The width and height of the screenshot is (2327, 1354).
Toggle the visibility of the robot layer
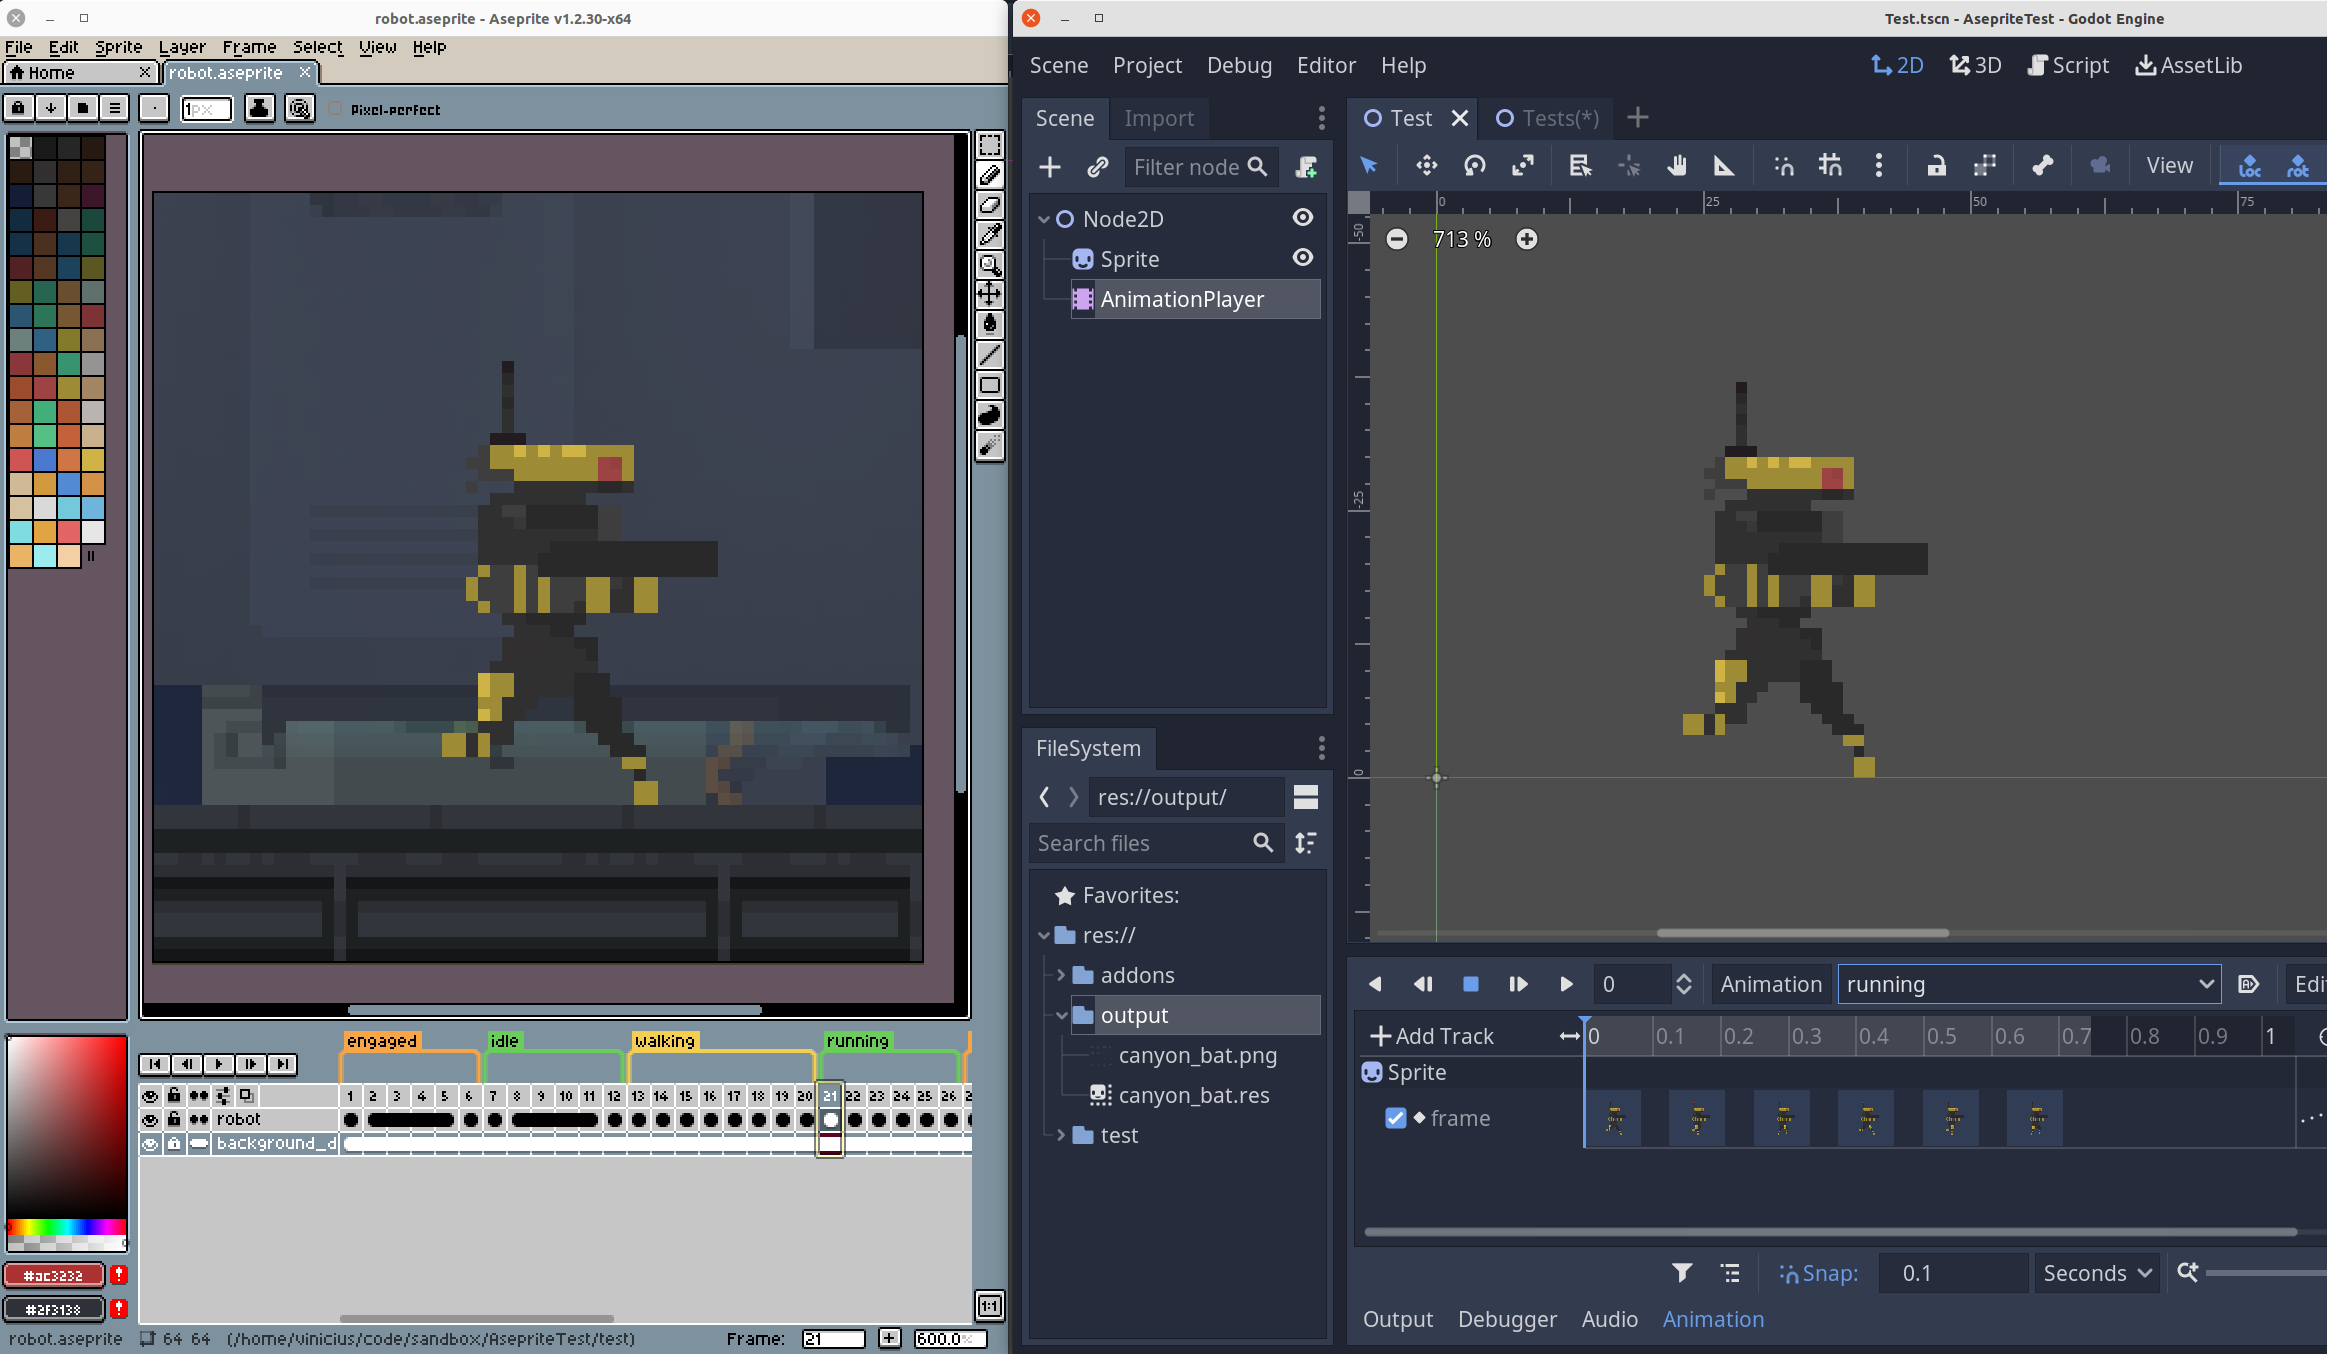tap(150, 1120)
